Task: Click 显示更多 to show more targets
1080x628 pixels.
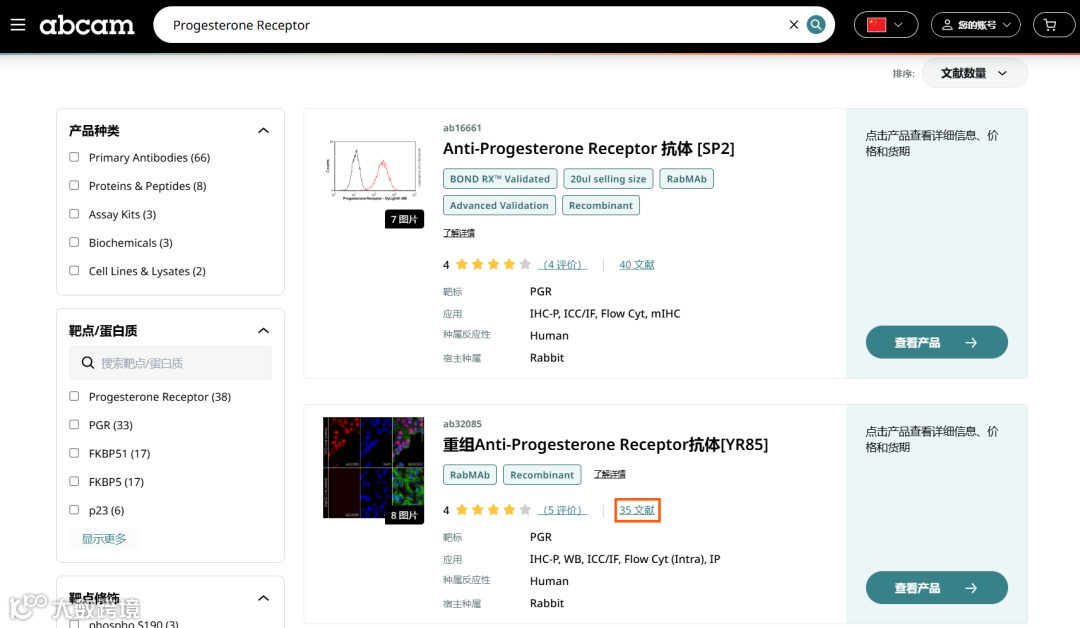Action: (104, 538)
